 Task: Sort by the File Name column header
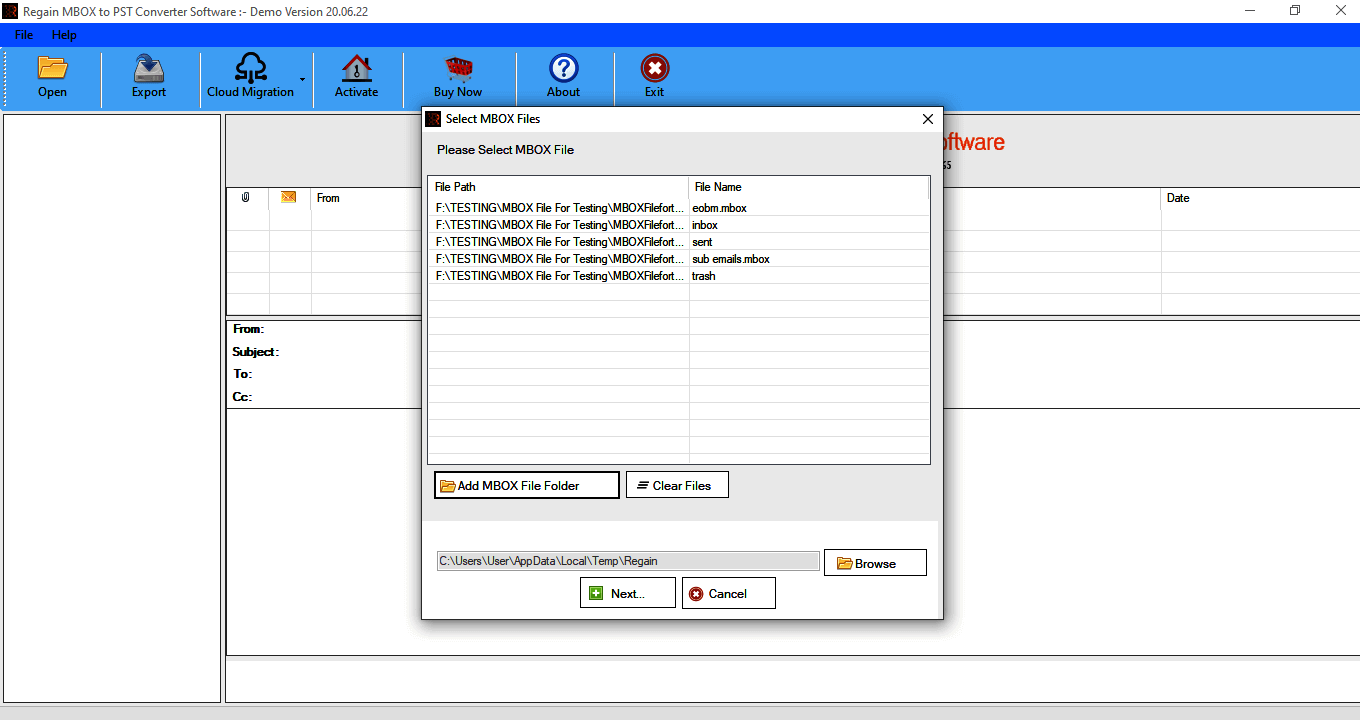[x=809, y=187]
